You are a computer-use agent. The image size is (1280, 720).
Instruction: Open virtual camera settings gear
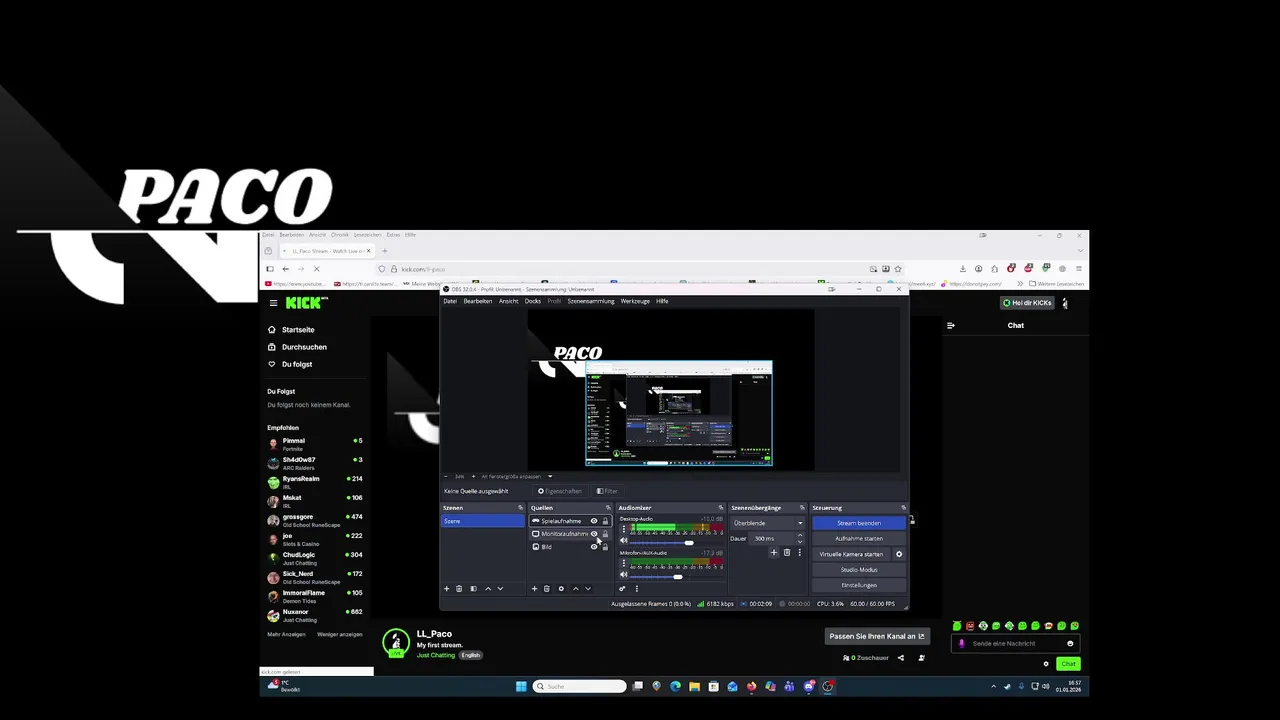coord(899,554)
